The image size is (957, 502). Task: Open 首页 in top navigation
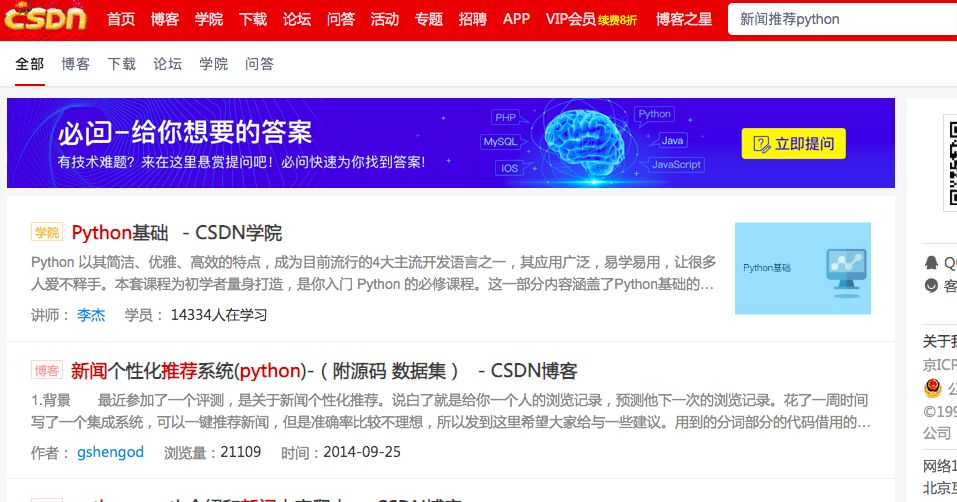(x=121, y=19)
